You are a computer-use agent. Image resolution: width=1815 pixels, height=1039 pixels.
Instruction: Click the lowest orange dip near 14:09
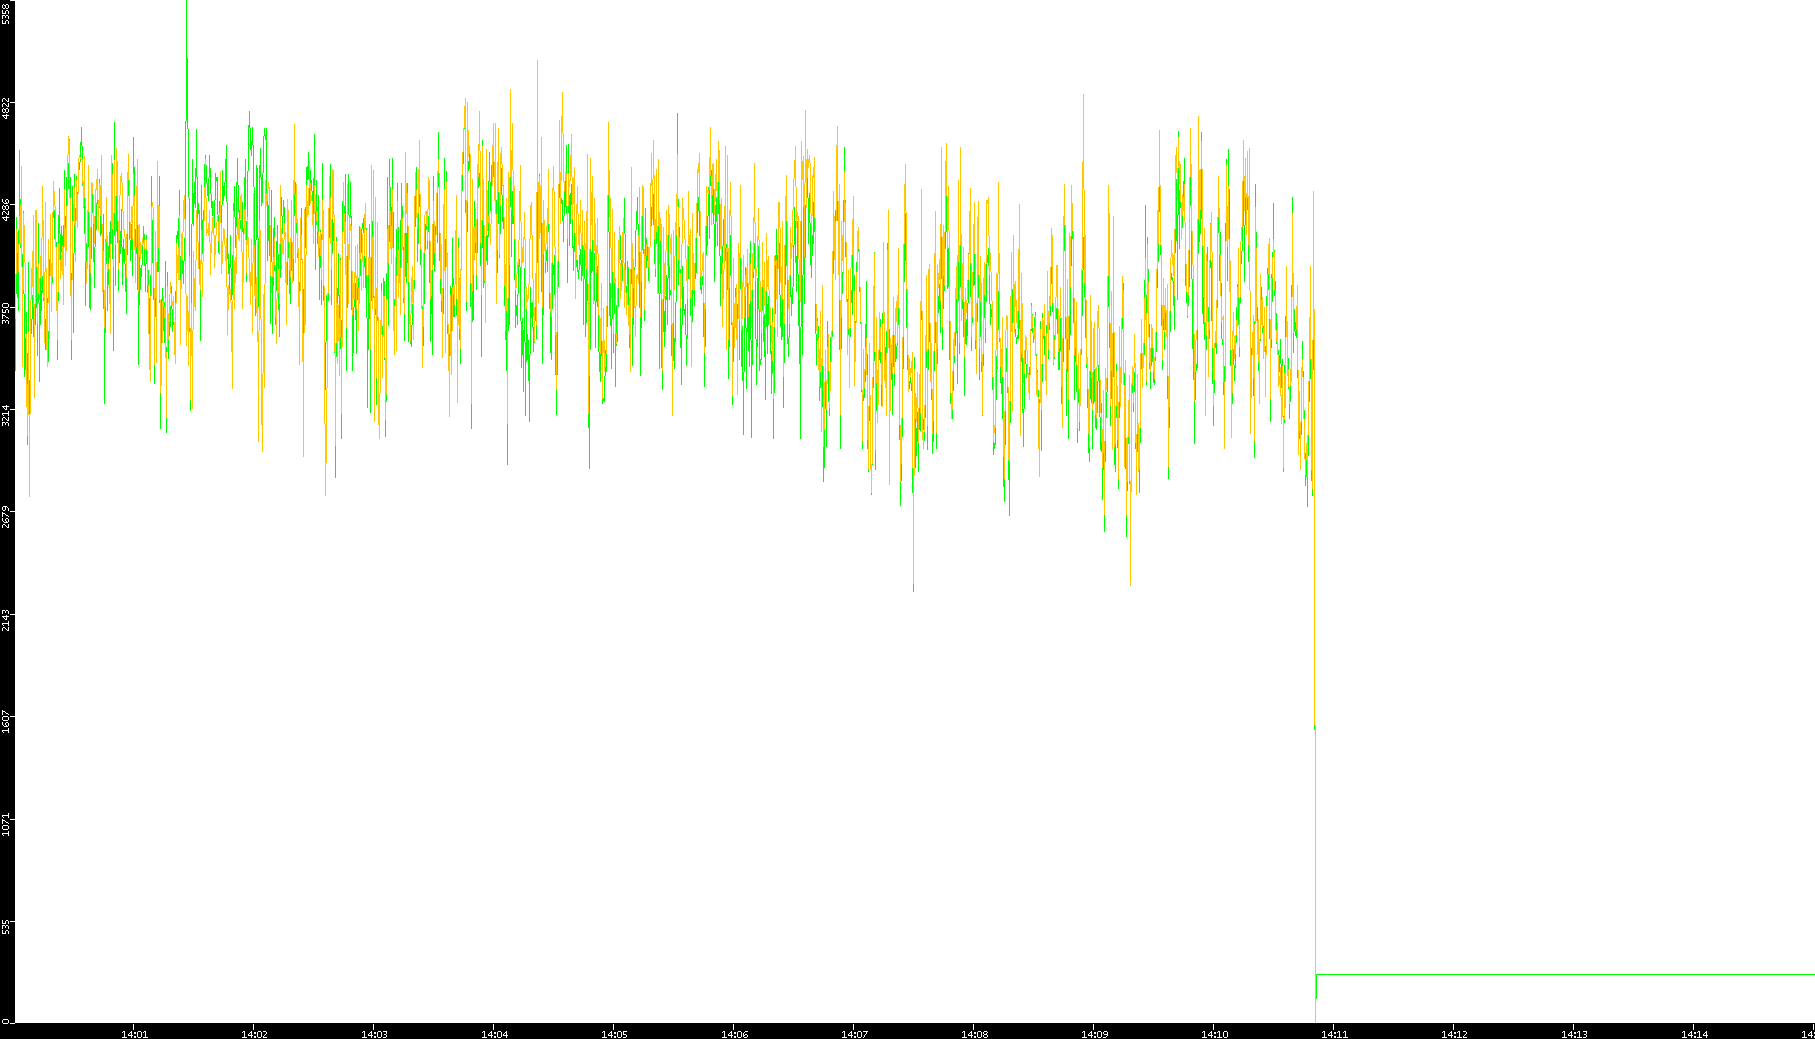click(x=1130, y=580)
